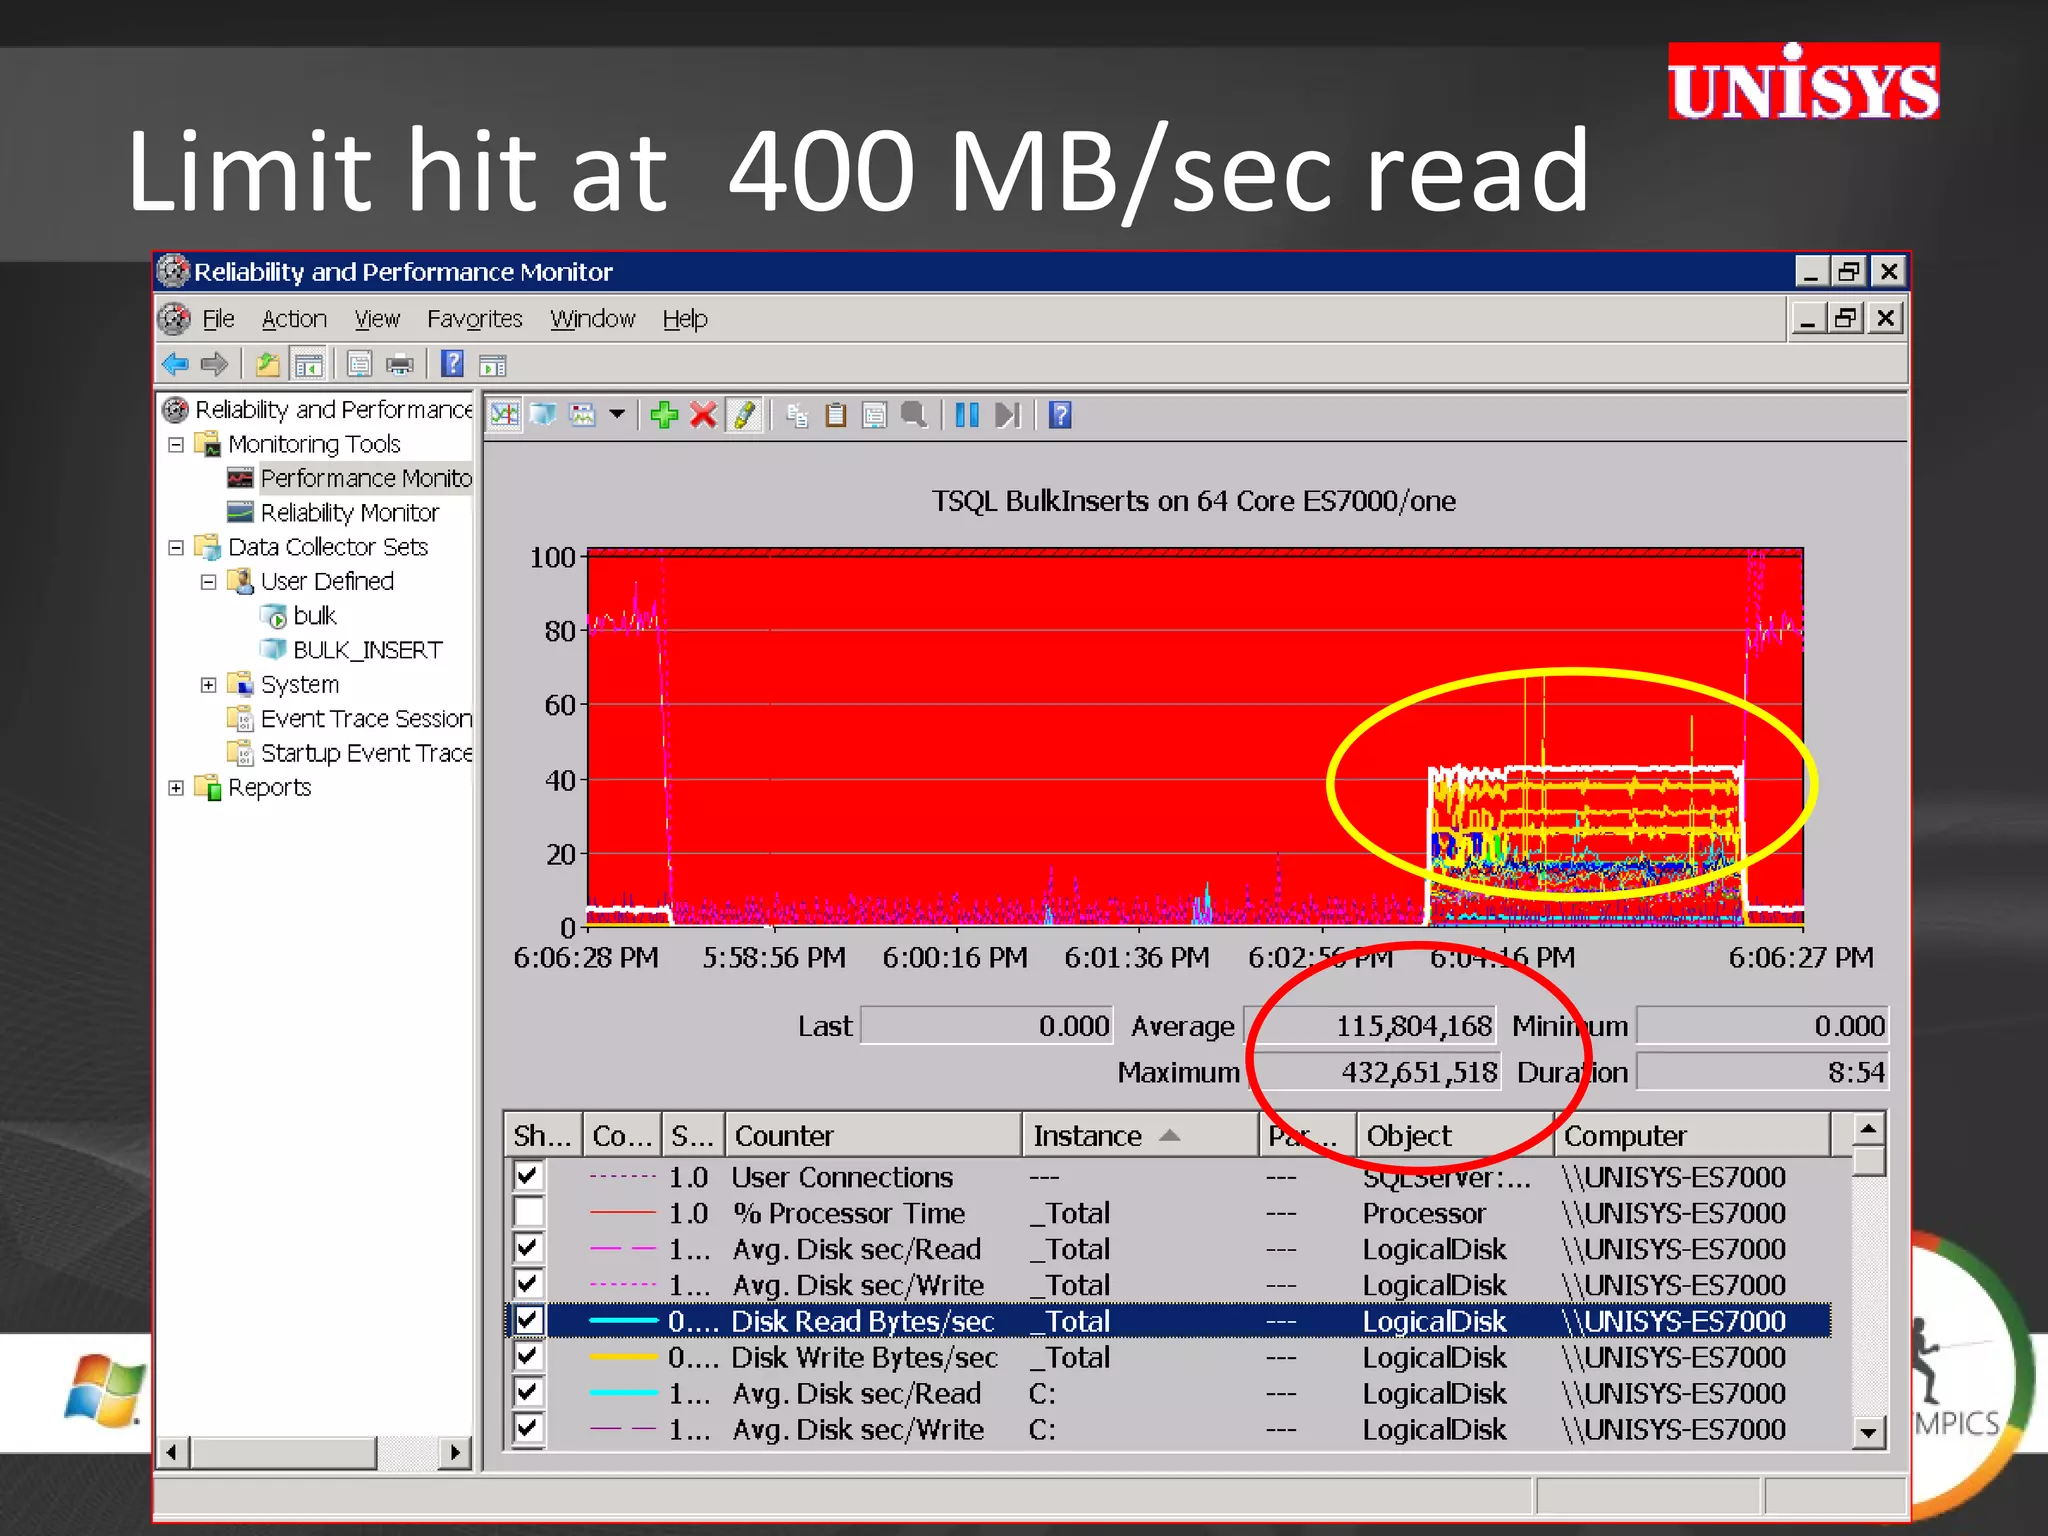The height and width of the screenshot is (1536, 2048).
Task: Add a counter with the green plus icon
Action: pyautogui.click(x=664, y=414)
